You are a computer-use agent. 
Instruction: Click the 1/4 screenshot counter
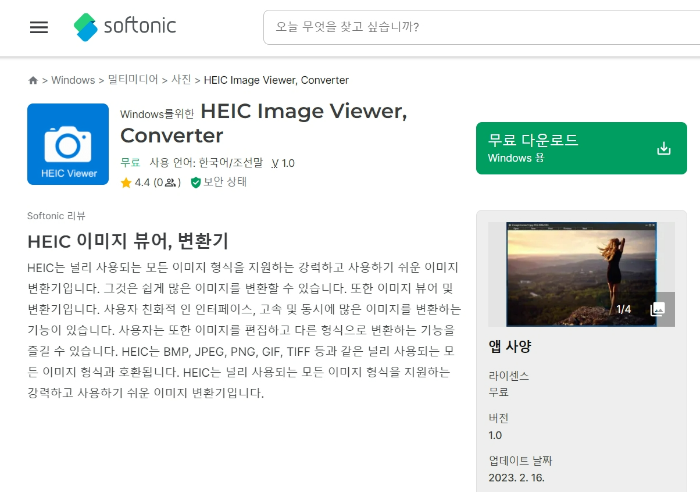pyautogui.click(x=623, y=309)
